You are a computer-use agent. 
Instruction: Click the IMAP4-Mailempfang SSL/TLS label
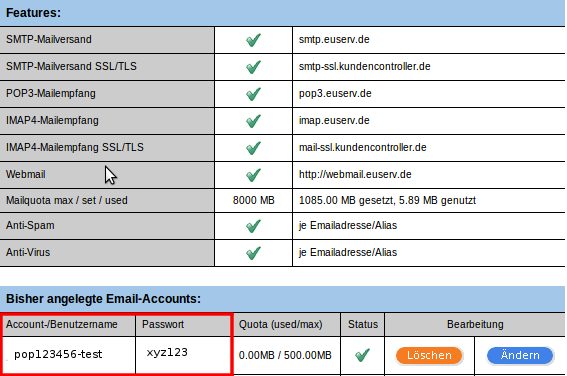[x=75, y=147]
